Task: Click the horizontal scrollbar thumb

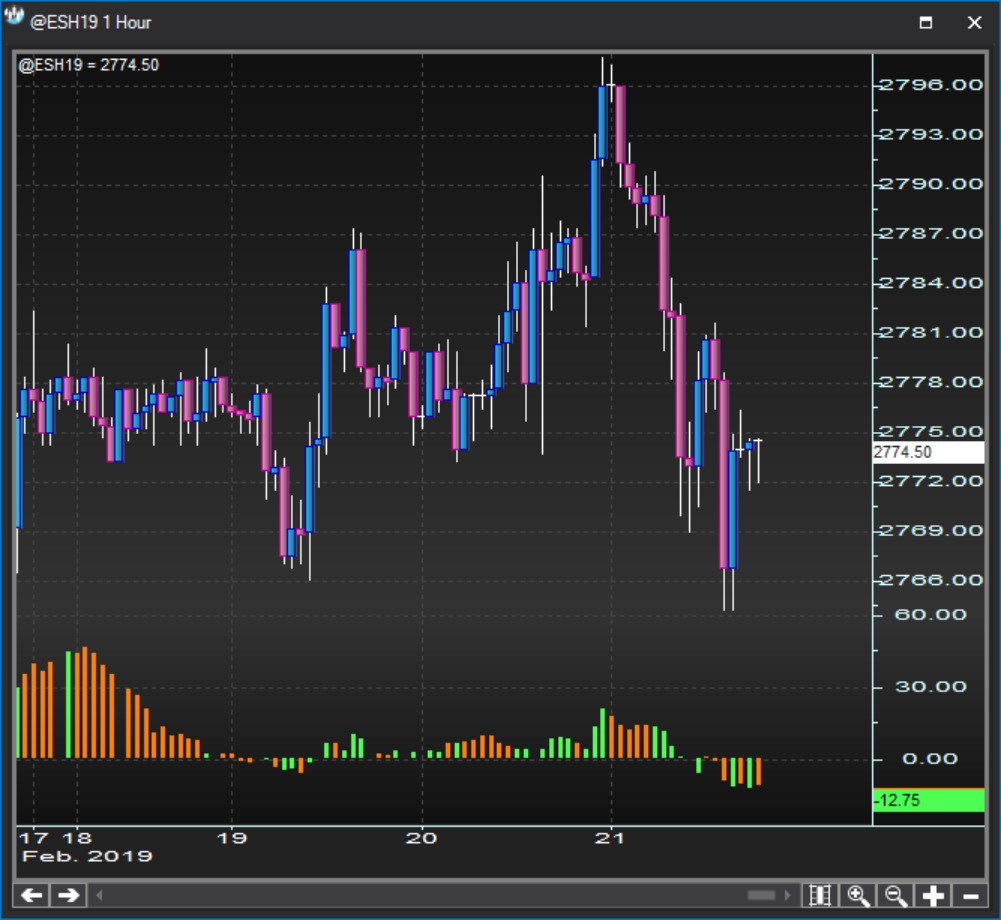Action: pos(761,895)
